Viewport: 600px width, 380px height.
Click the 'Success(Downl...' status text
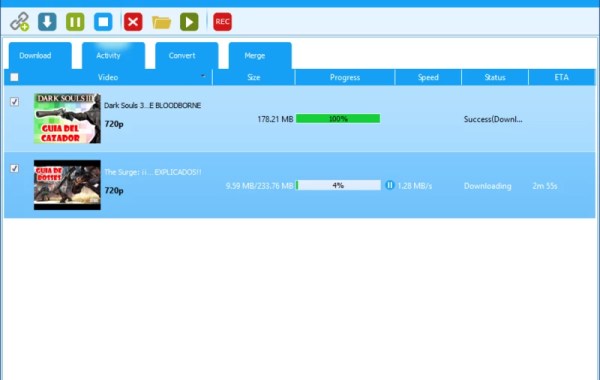coord(493,119)
